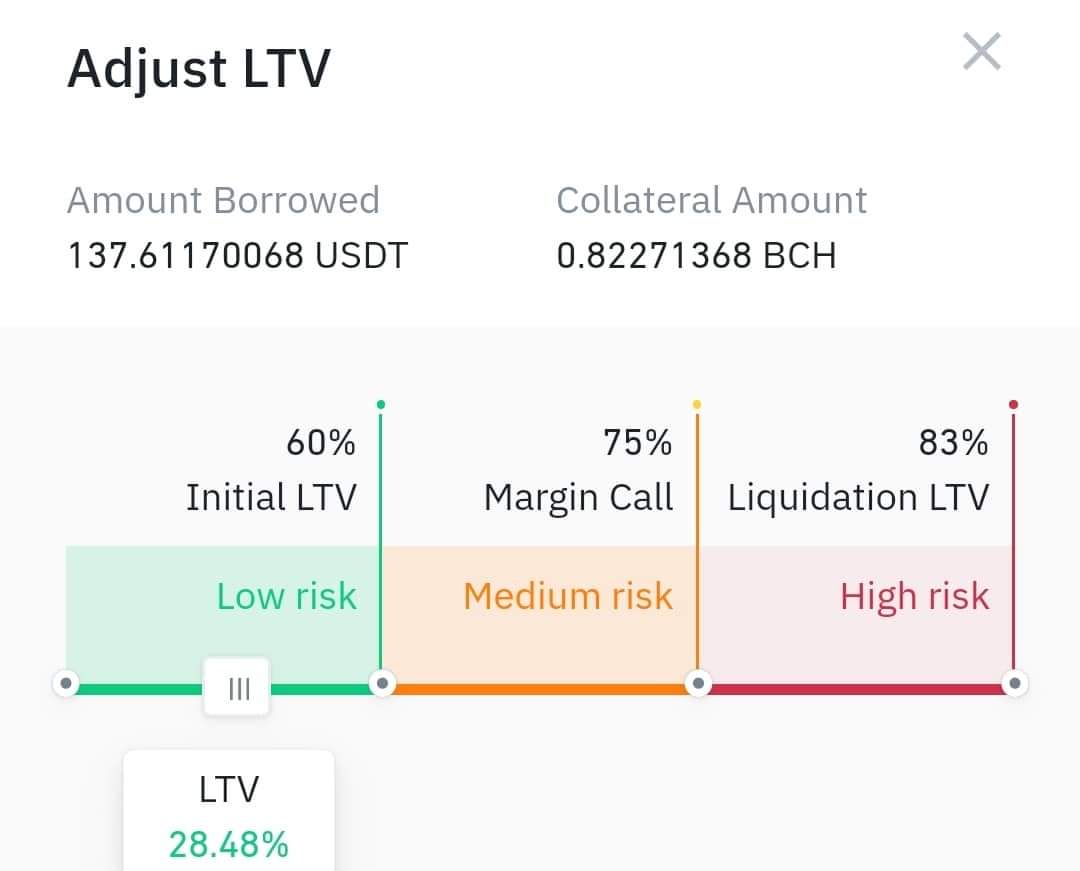The image size is (1080, 871).
Task: Click the LTV 28.48% tooltip box
Action: point(229,811)
